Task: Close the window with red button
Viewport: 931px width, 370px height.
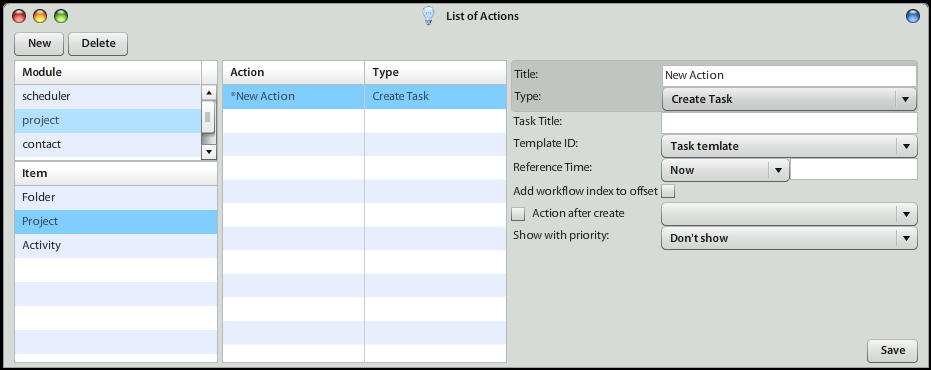Action: (x=19, y=17)
